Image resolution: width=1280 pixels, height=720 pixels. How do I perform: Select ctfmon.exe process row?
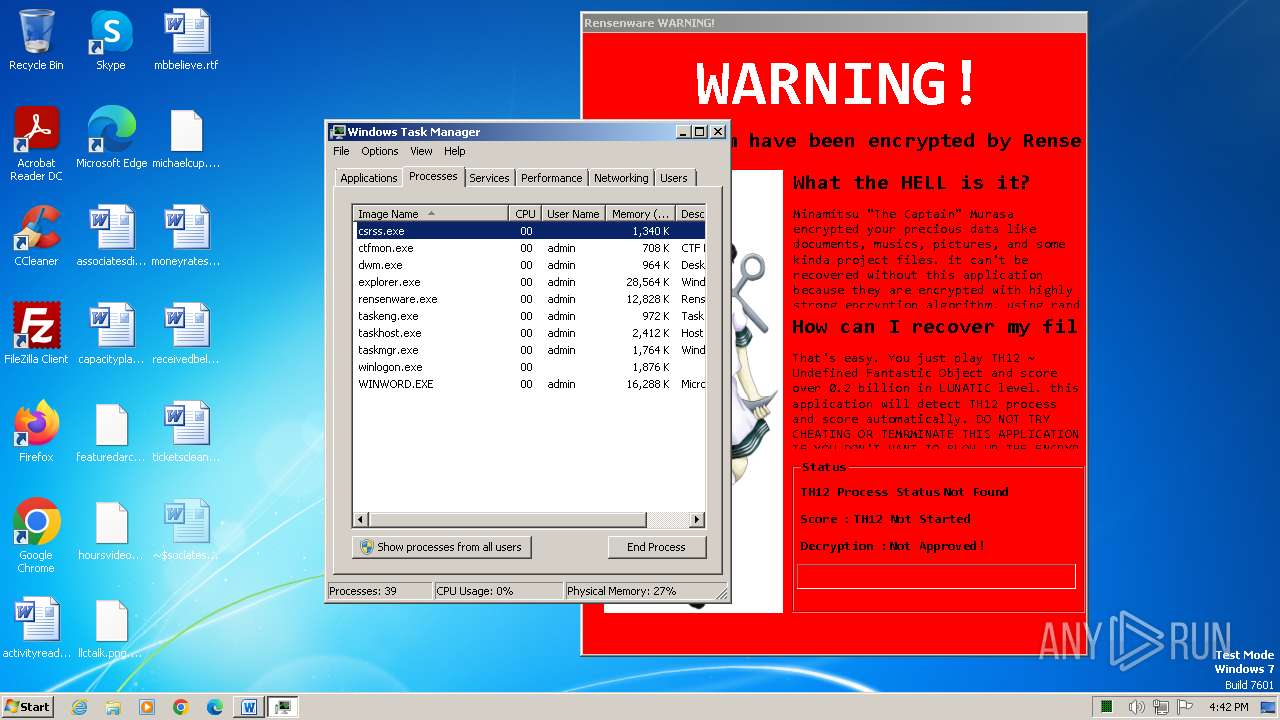[528, 248]
